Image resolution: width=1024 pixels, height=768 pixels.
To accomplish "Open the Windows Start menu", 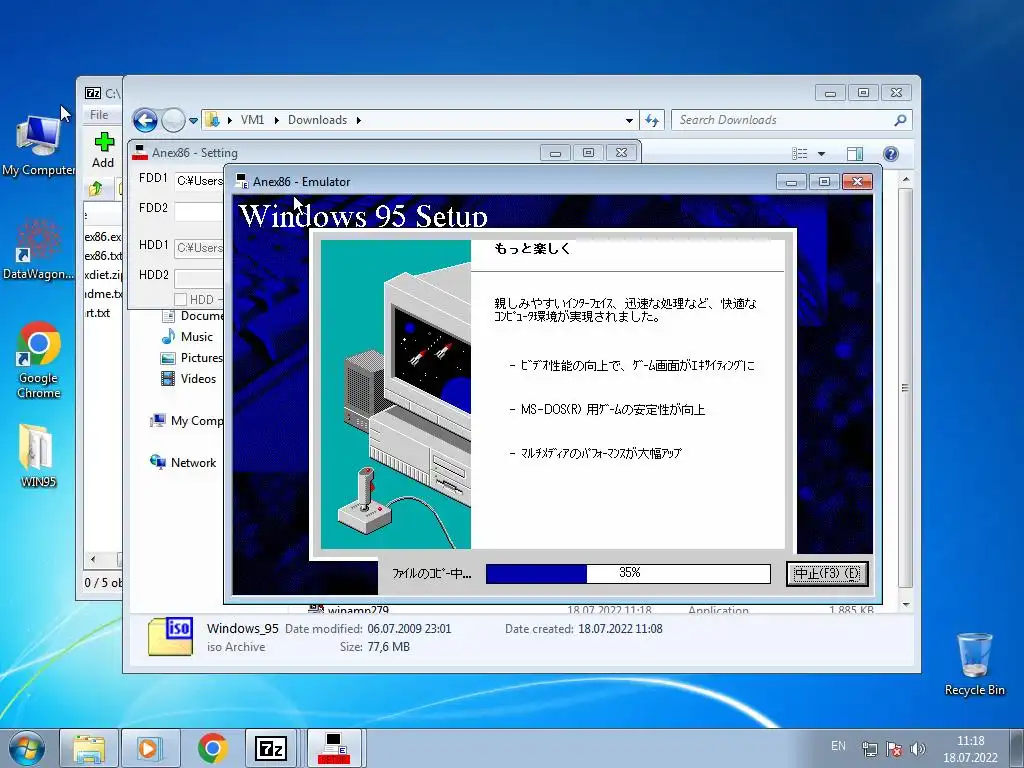I will [x=27, y=748].
